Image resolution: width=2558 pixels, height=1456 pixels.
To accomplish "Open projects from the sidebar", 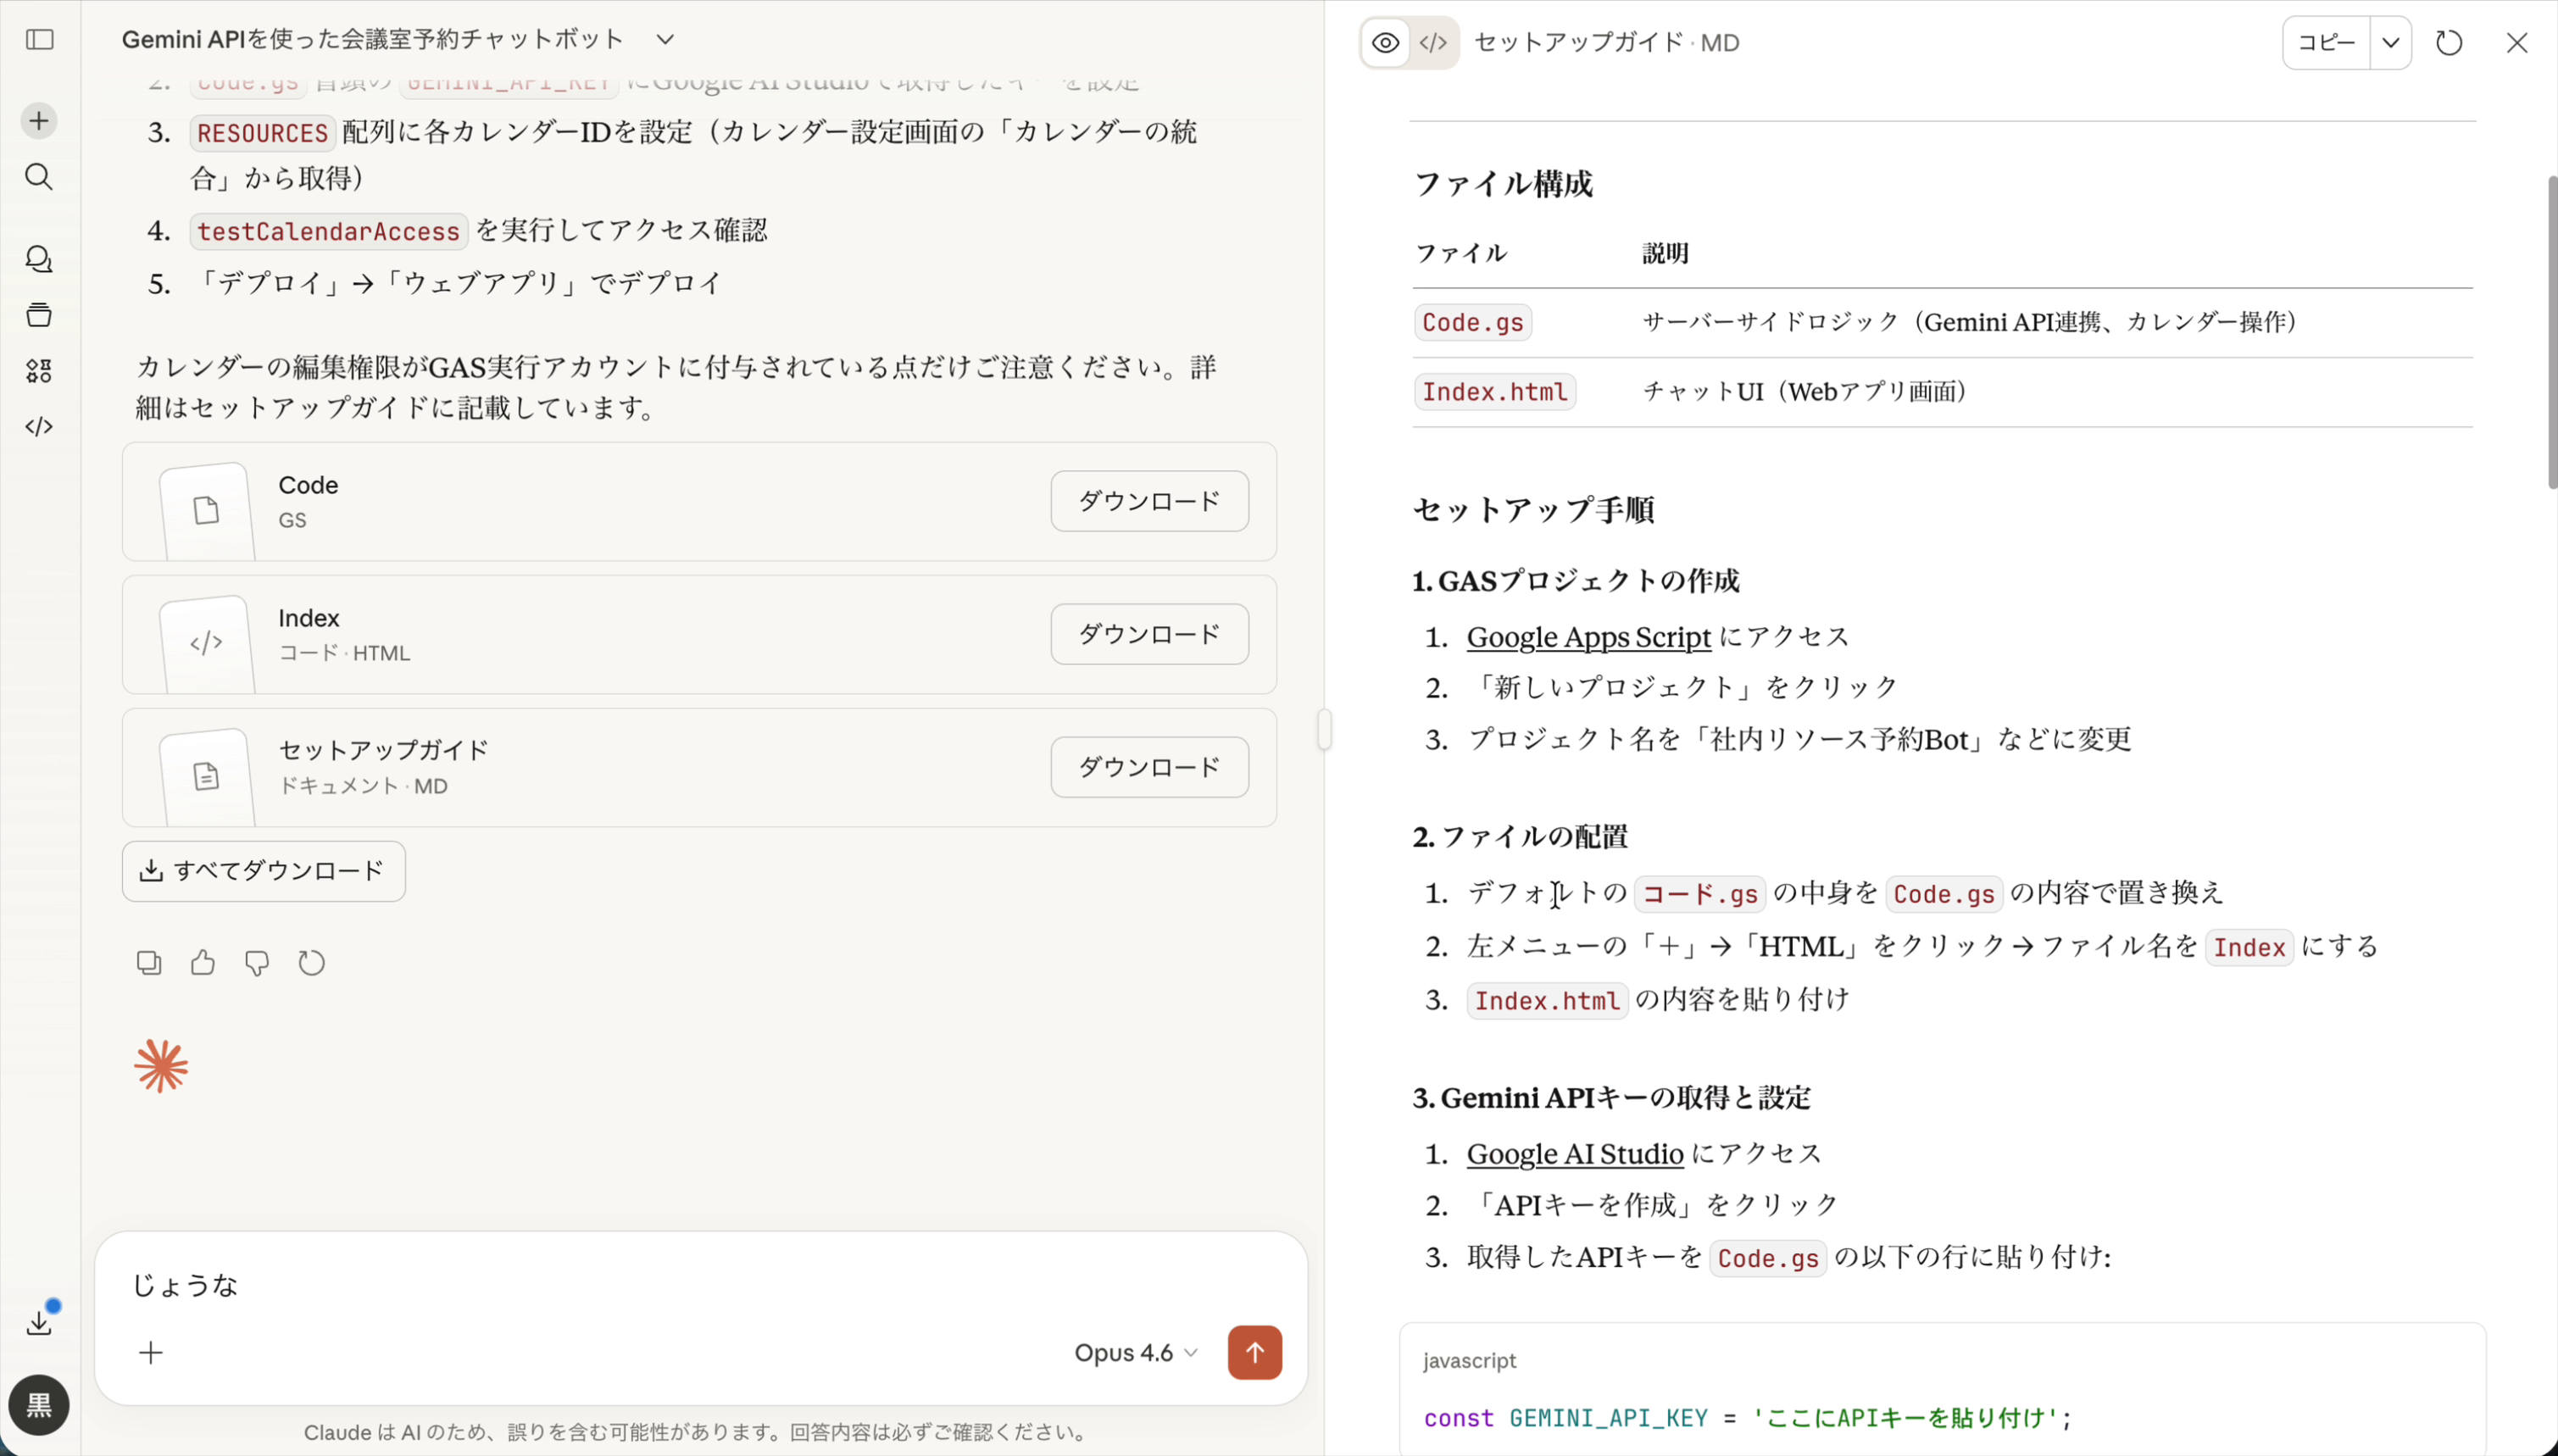I will (38, 315).
